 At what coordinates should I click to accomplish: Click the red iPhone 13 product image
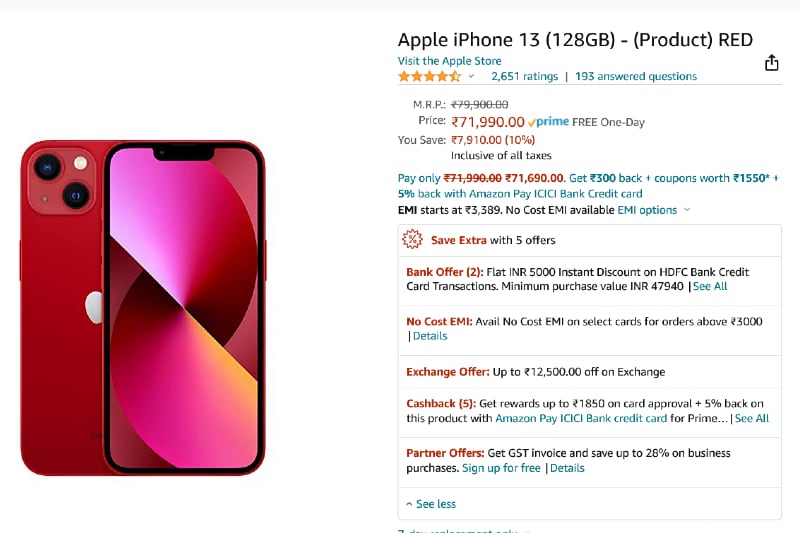[143, 307]
